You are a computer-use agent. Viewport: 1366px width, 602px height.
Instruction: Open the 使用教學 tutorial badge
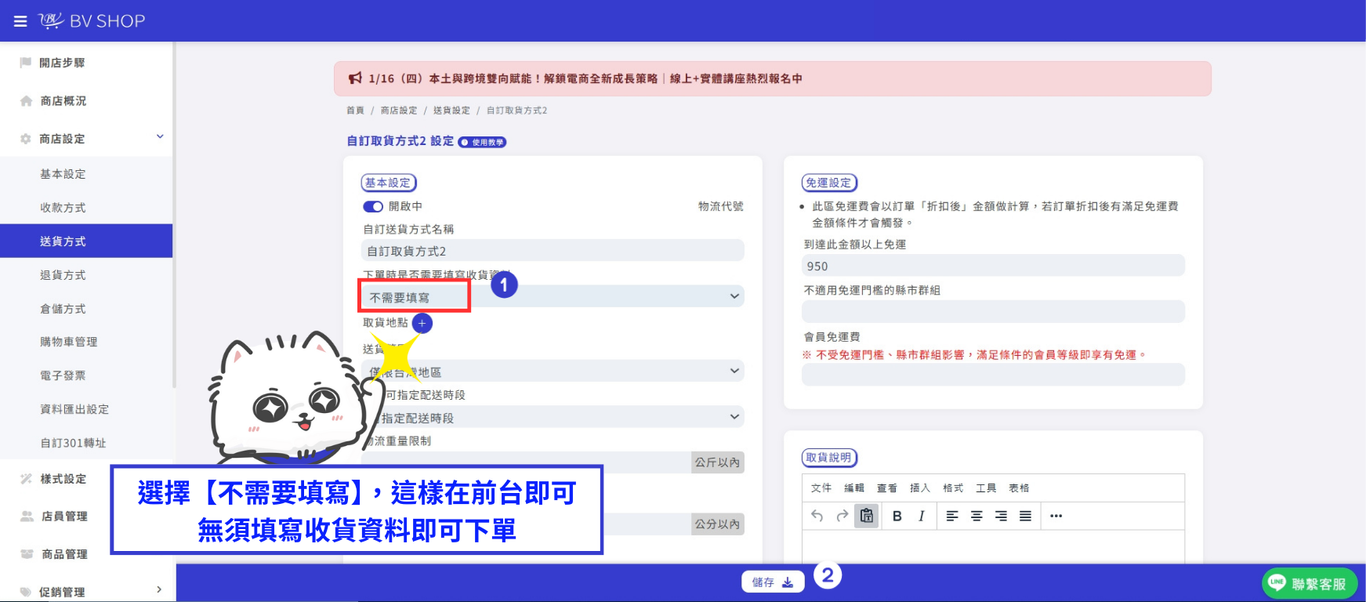pyautogui.click(x=483, y=142)
